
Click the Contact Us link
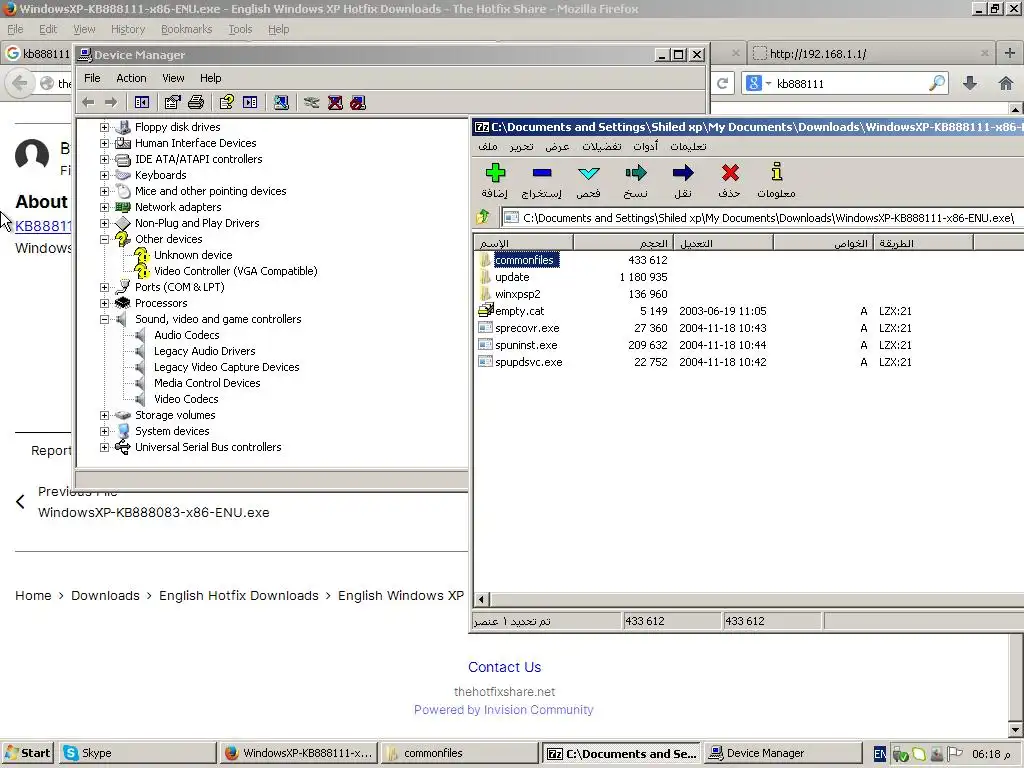504,667
